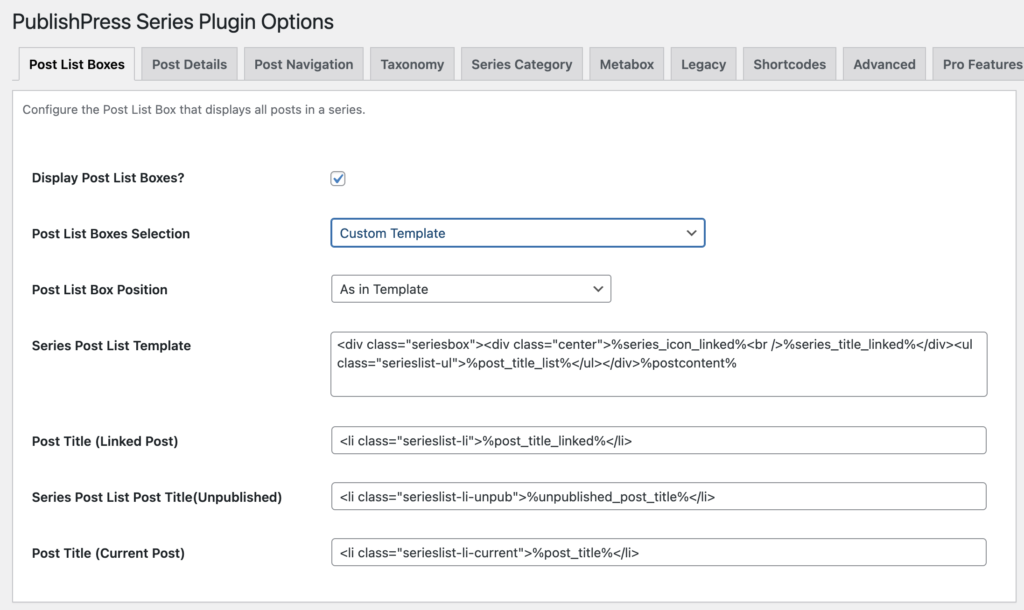This screenshot has height=610, width=1024.
Task: Open the Custom Template selection dropdown
Action: [517, 233]
